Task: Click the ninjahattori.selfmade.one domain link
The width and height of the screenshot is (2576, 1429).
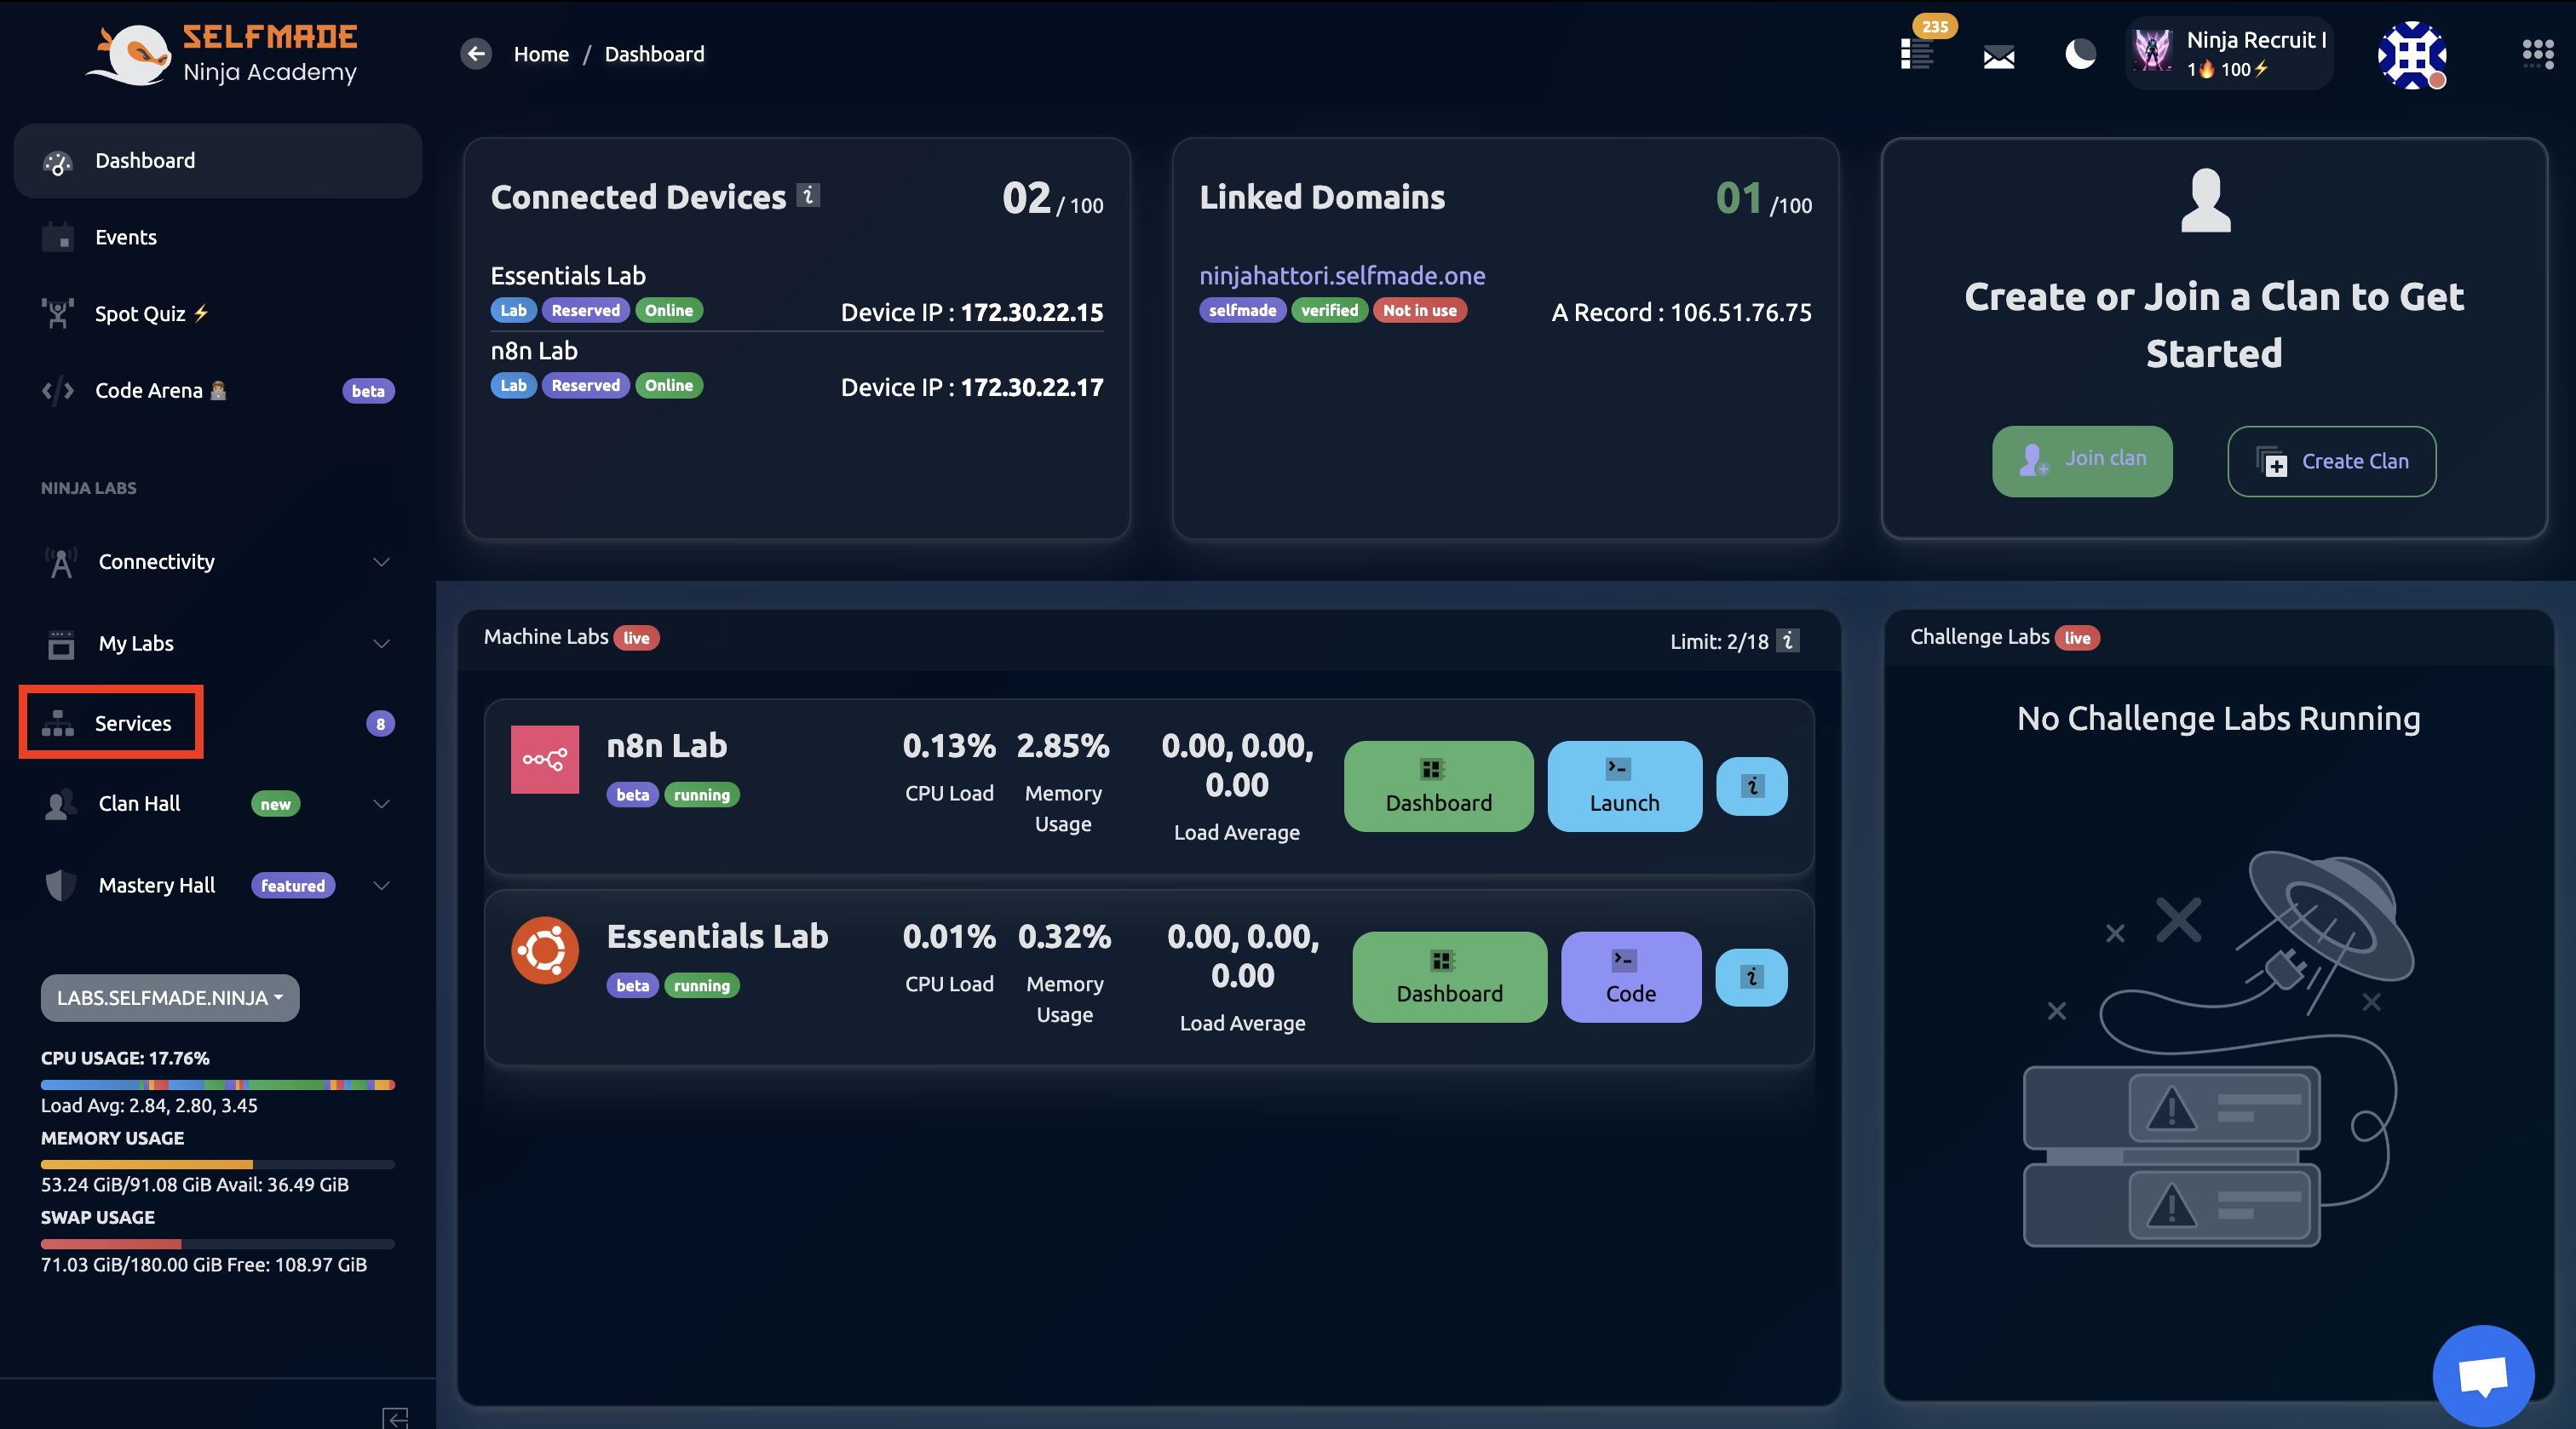Action: 1342,275
